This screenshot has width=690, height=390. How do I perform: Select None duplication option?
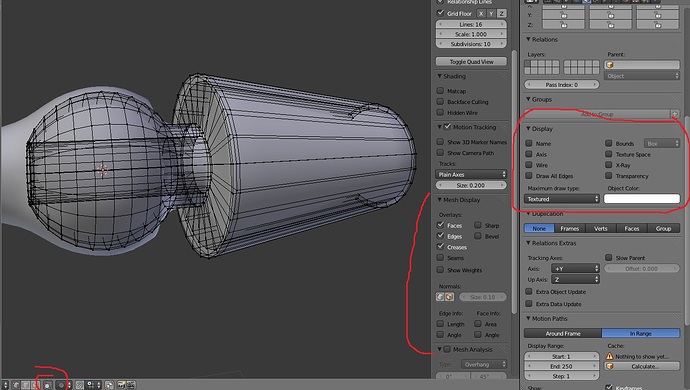(539, 228)
